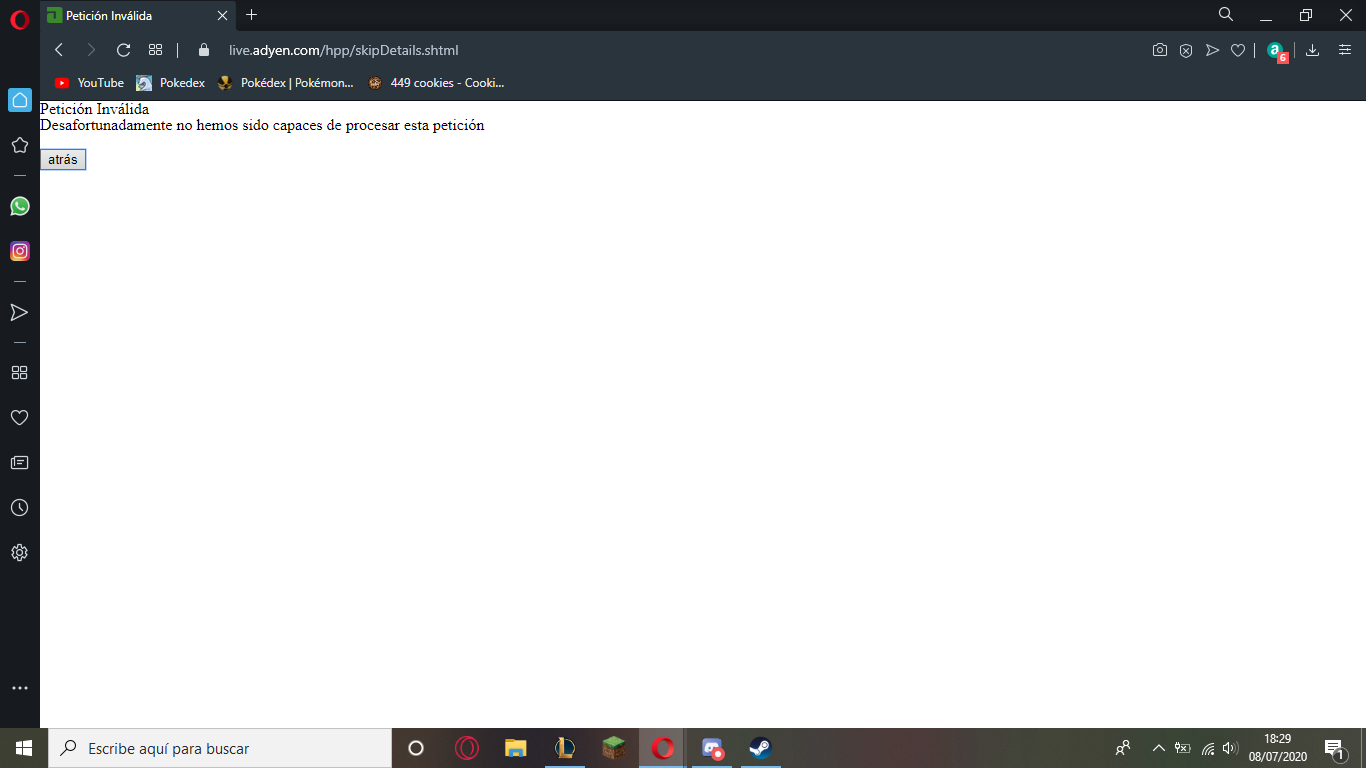The height and width of the screenshot is (768, 1366).
Task: Open the People icon in taskbar
Action: pyautogui.click(x=1123, y=748)
